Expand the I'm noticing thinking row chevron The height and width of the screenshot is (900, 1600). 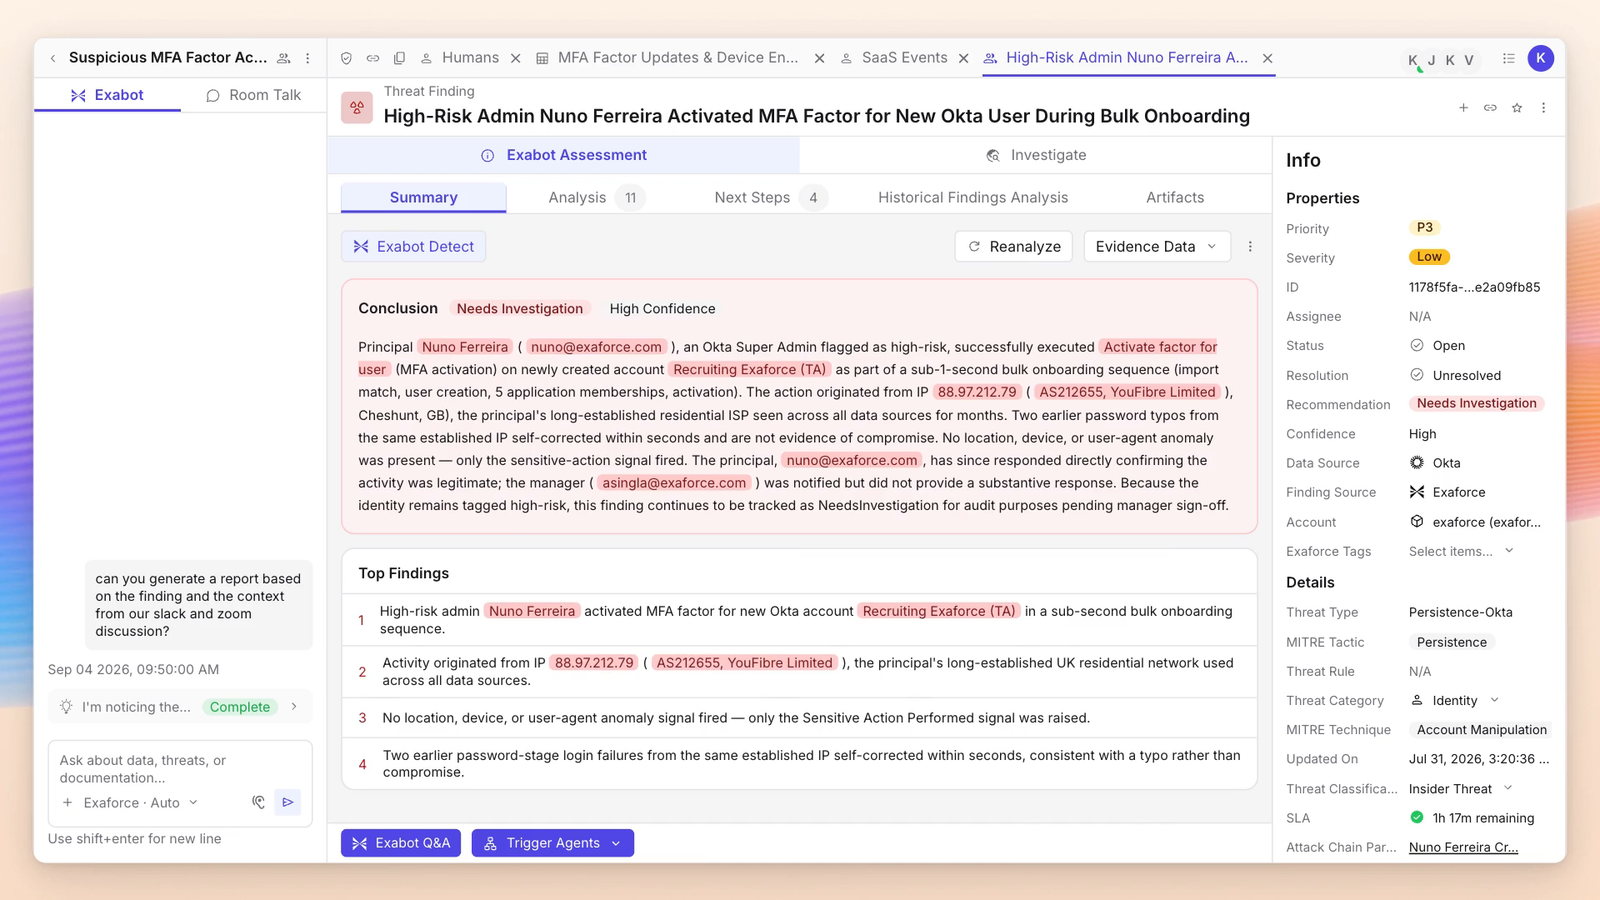pyautogui.click(x=294, y=707)
